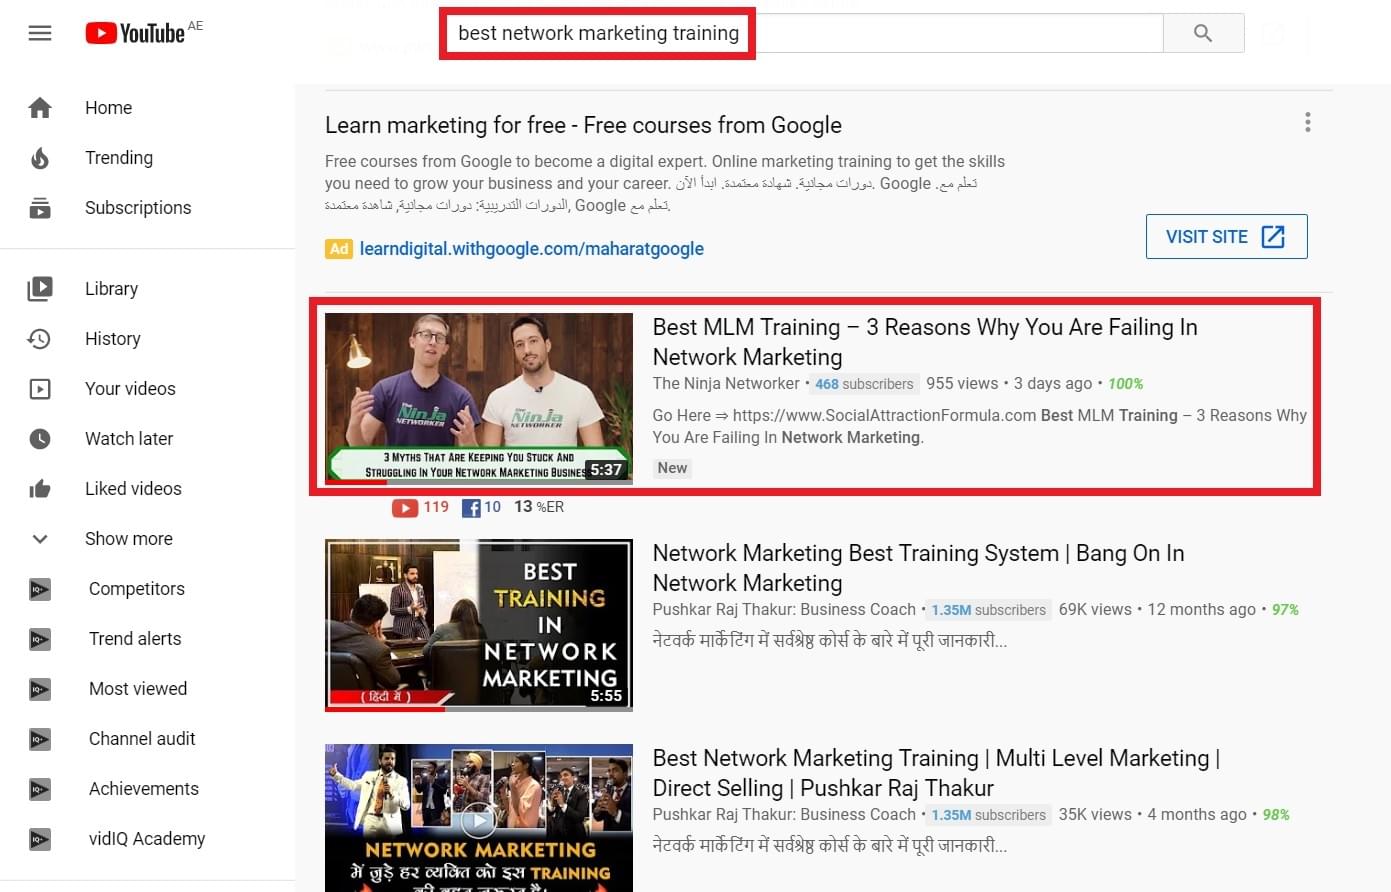1391x892 pixels.
Task: Open vidIQ Trend alerts icon
Action: [x=40, y=639]
